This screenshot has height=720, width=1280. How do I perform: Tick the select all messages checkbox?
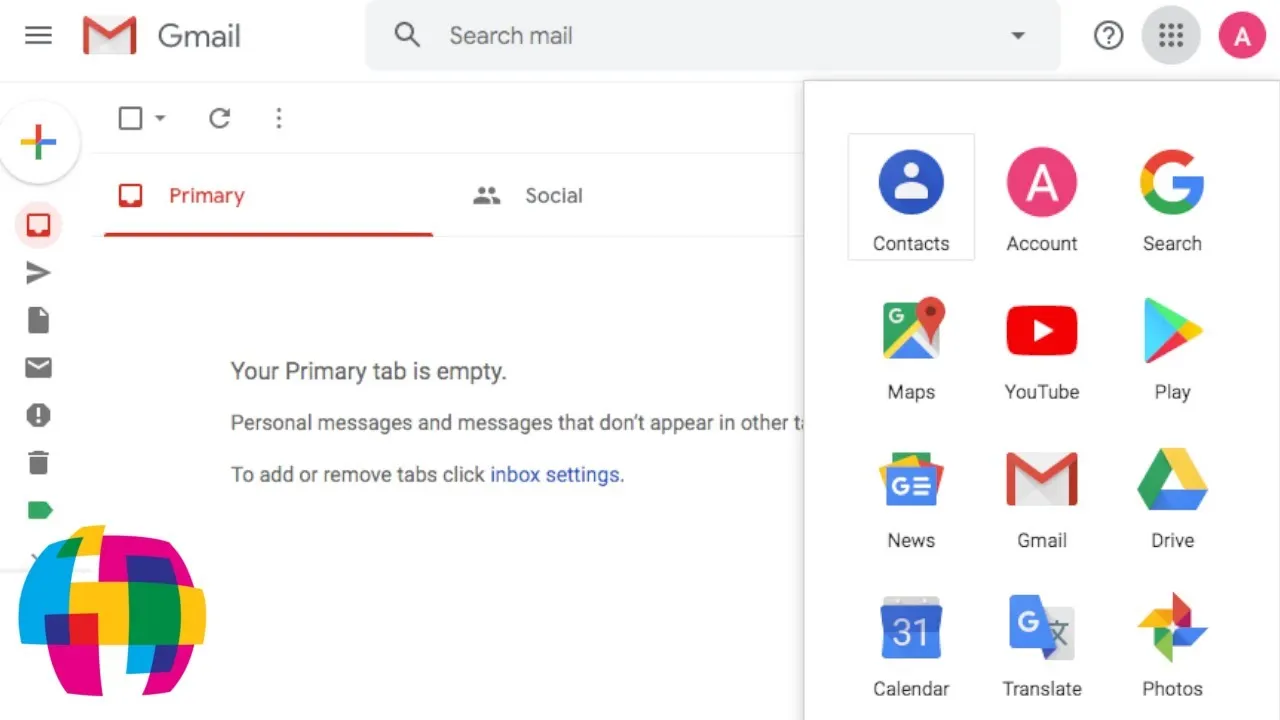pos(130,118)
